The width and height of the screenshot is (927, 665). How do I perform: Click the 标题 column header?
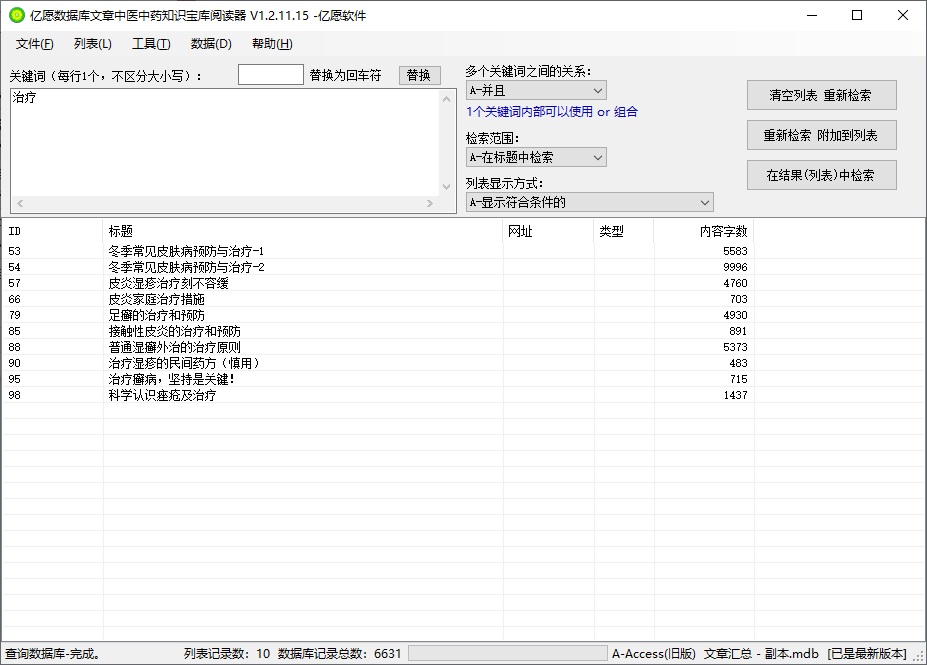click(300, 231)
